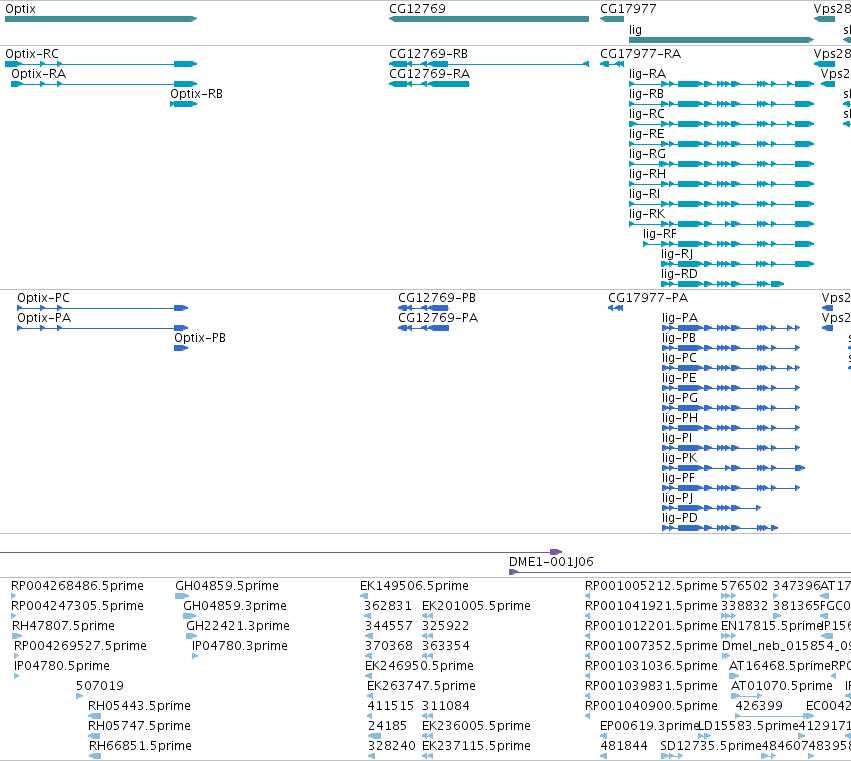Image resolution: width=851 pixels, height=761 pixels.
Task: Select the lig-RB transcript label
Action: coord(646,94)
